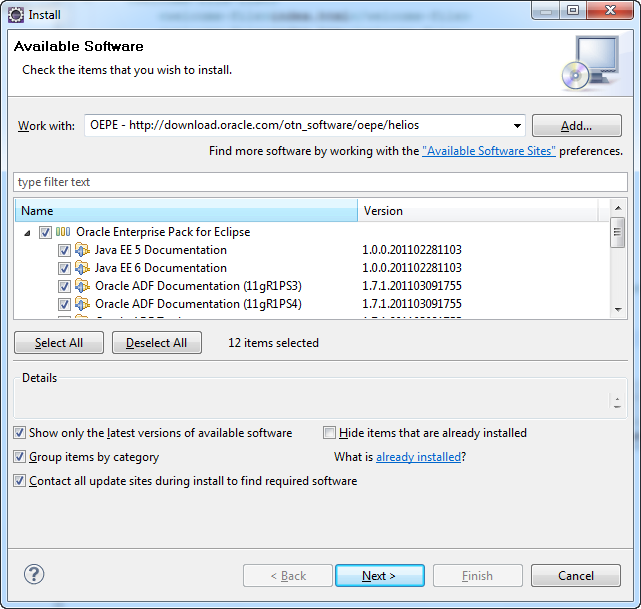Click the Oracle Enterprise Pack category icon

tap(63, 232)
